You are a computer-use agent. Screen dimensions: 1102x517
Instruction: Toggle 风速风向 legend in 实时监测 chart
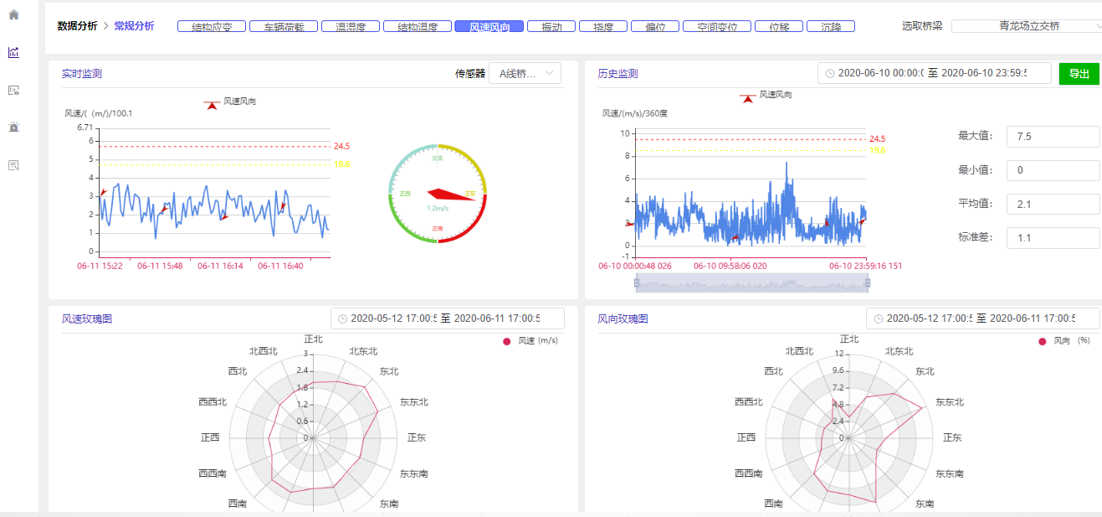click(230, 103)
